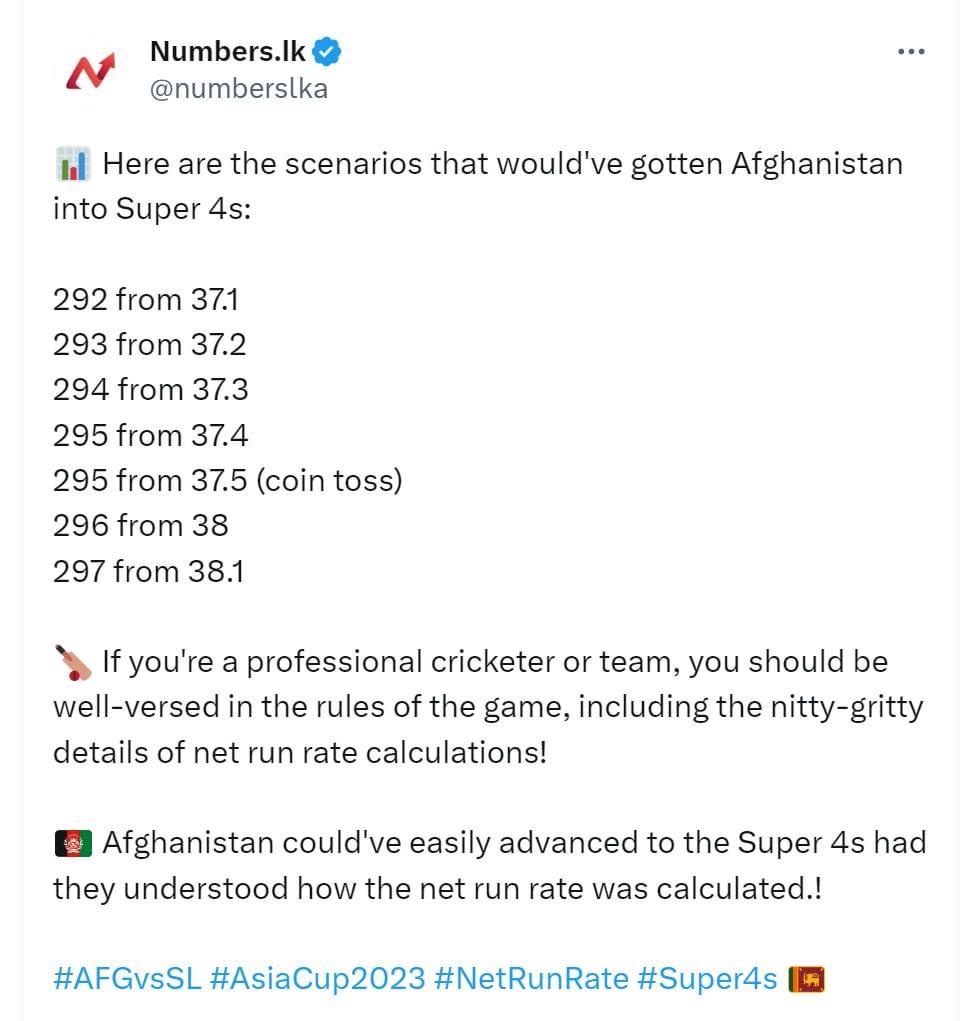Click the 'Here are the scenarios' opening sentence

coord(478,186)
